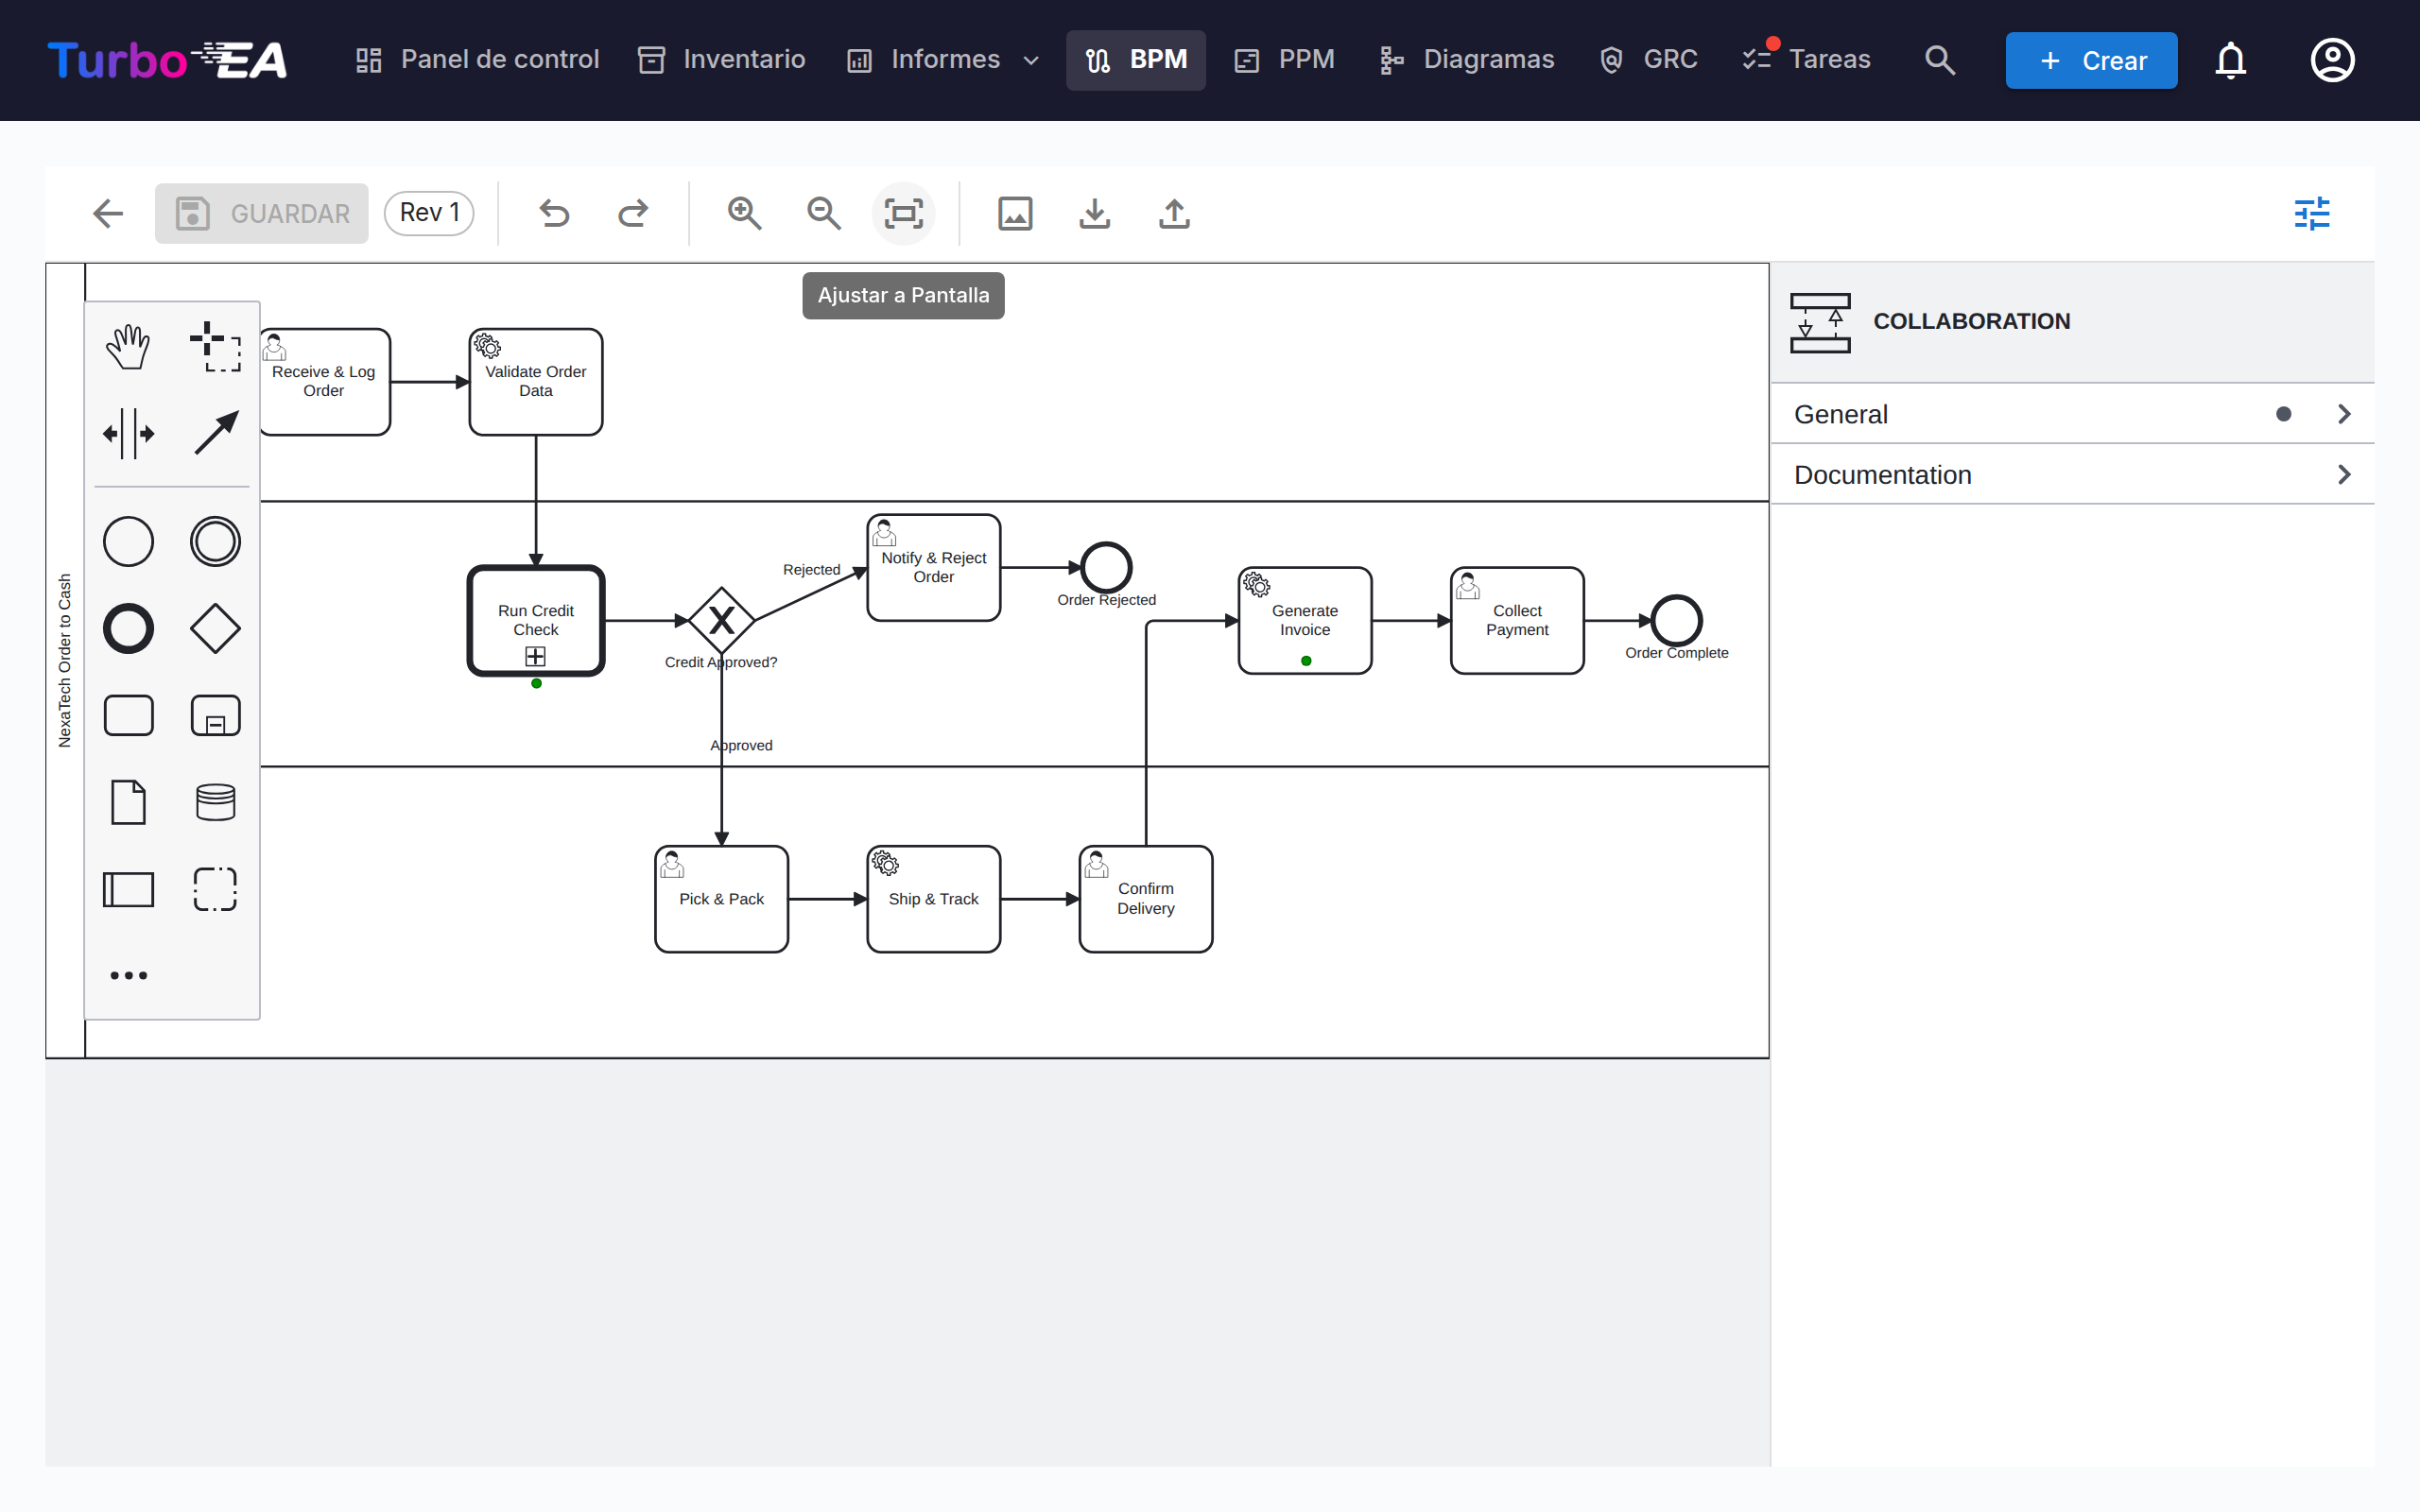The image size is (2420, 1512).
Task: Open the Diagramas section
Action: click(1466, 60)
